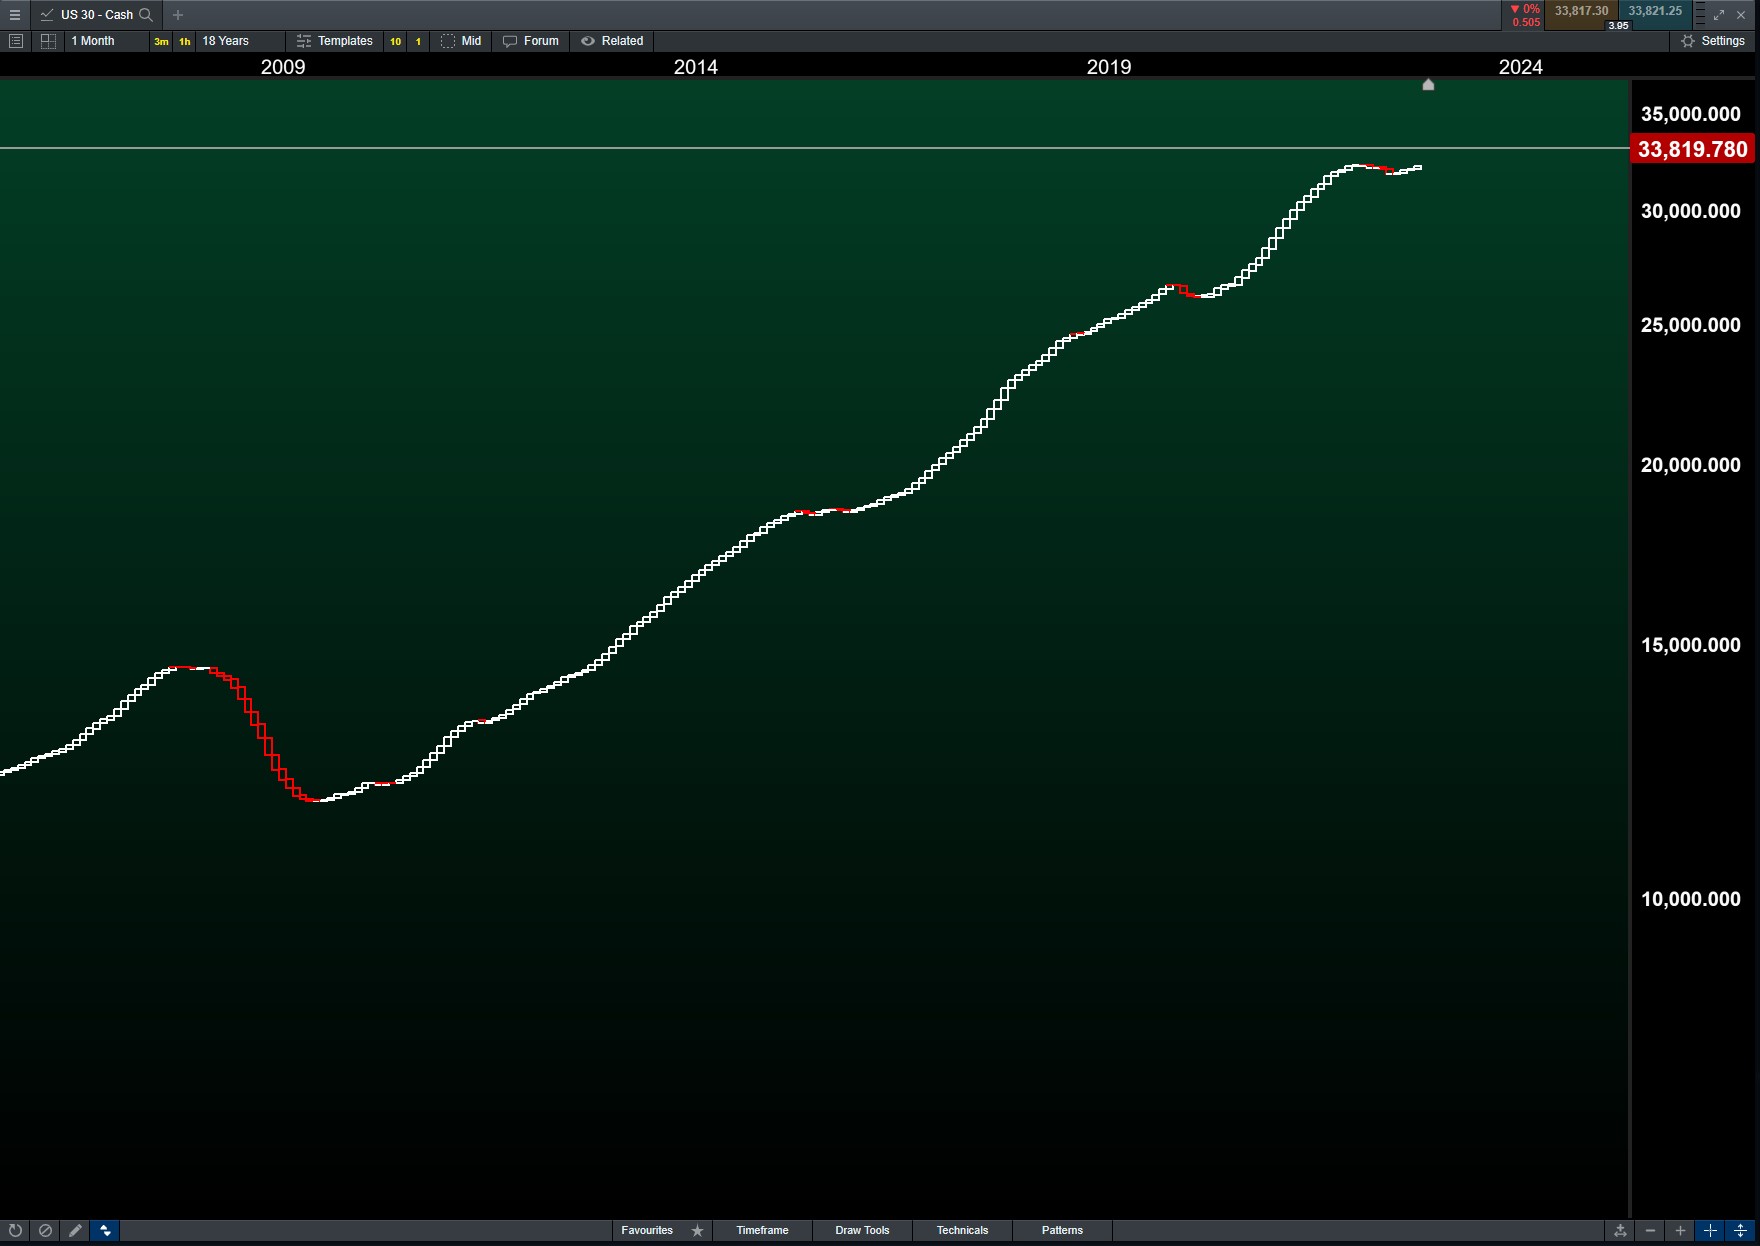The height and width of the screenshot is (1246, 1760).
Task: Open the Templates menu
Action: [x=335, y=41]
